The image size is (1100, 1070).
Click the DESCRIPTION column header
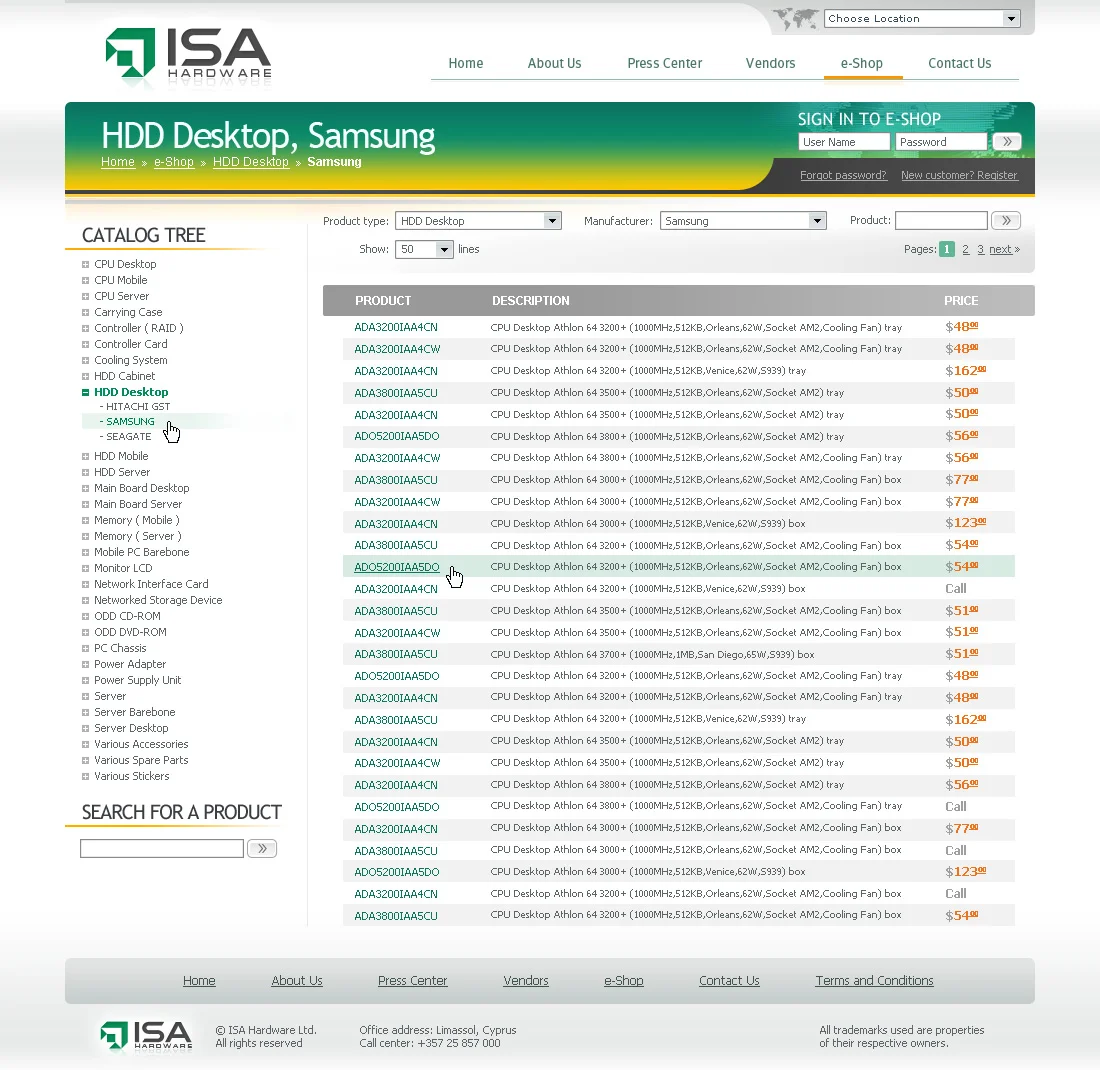pos(530,300)
